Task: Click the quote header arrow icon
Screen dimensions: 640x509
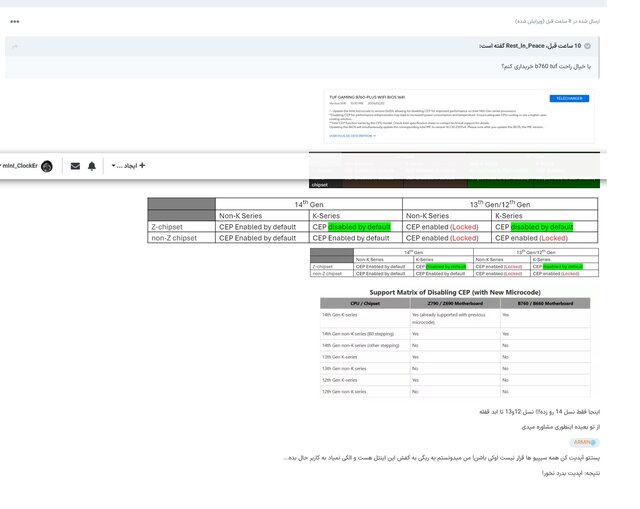Action: coord(588,46)
